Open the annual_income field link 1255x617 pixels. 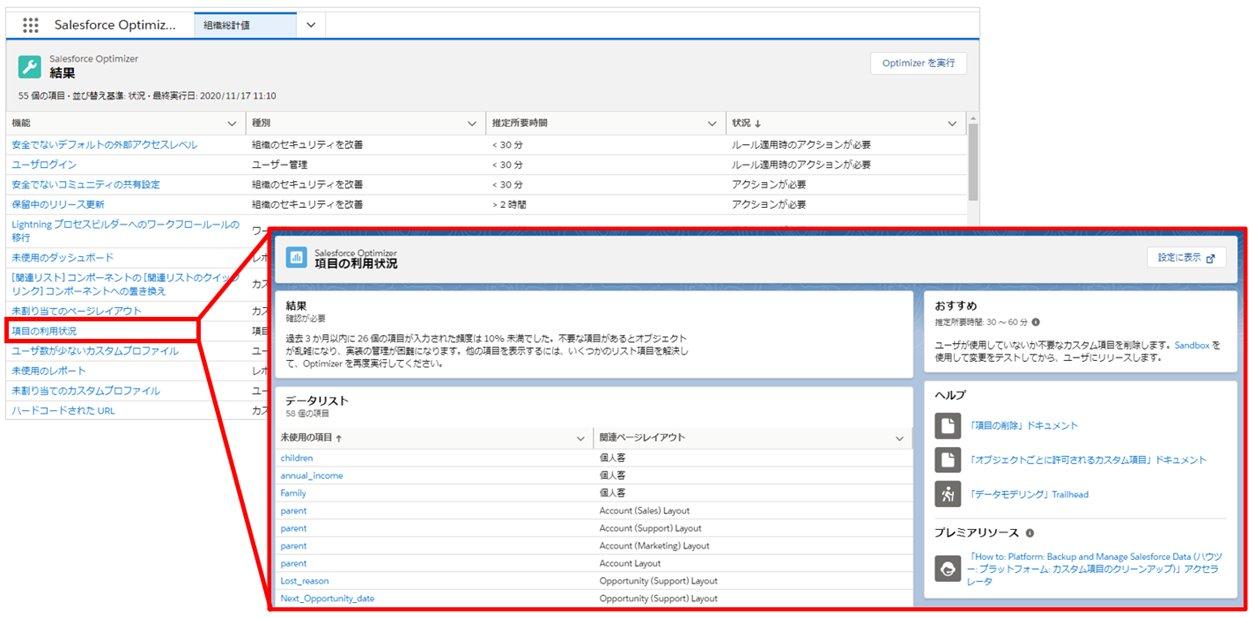[x=312, y=476]
